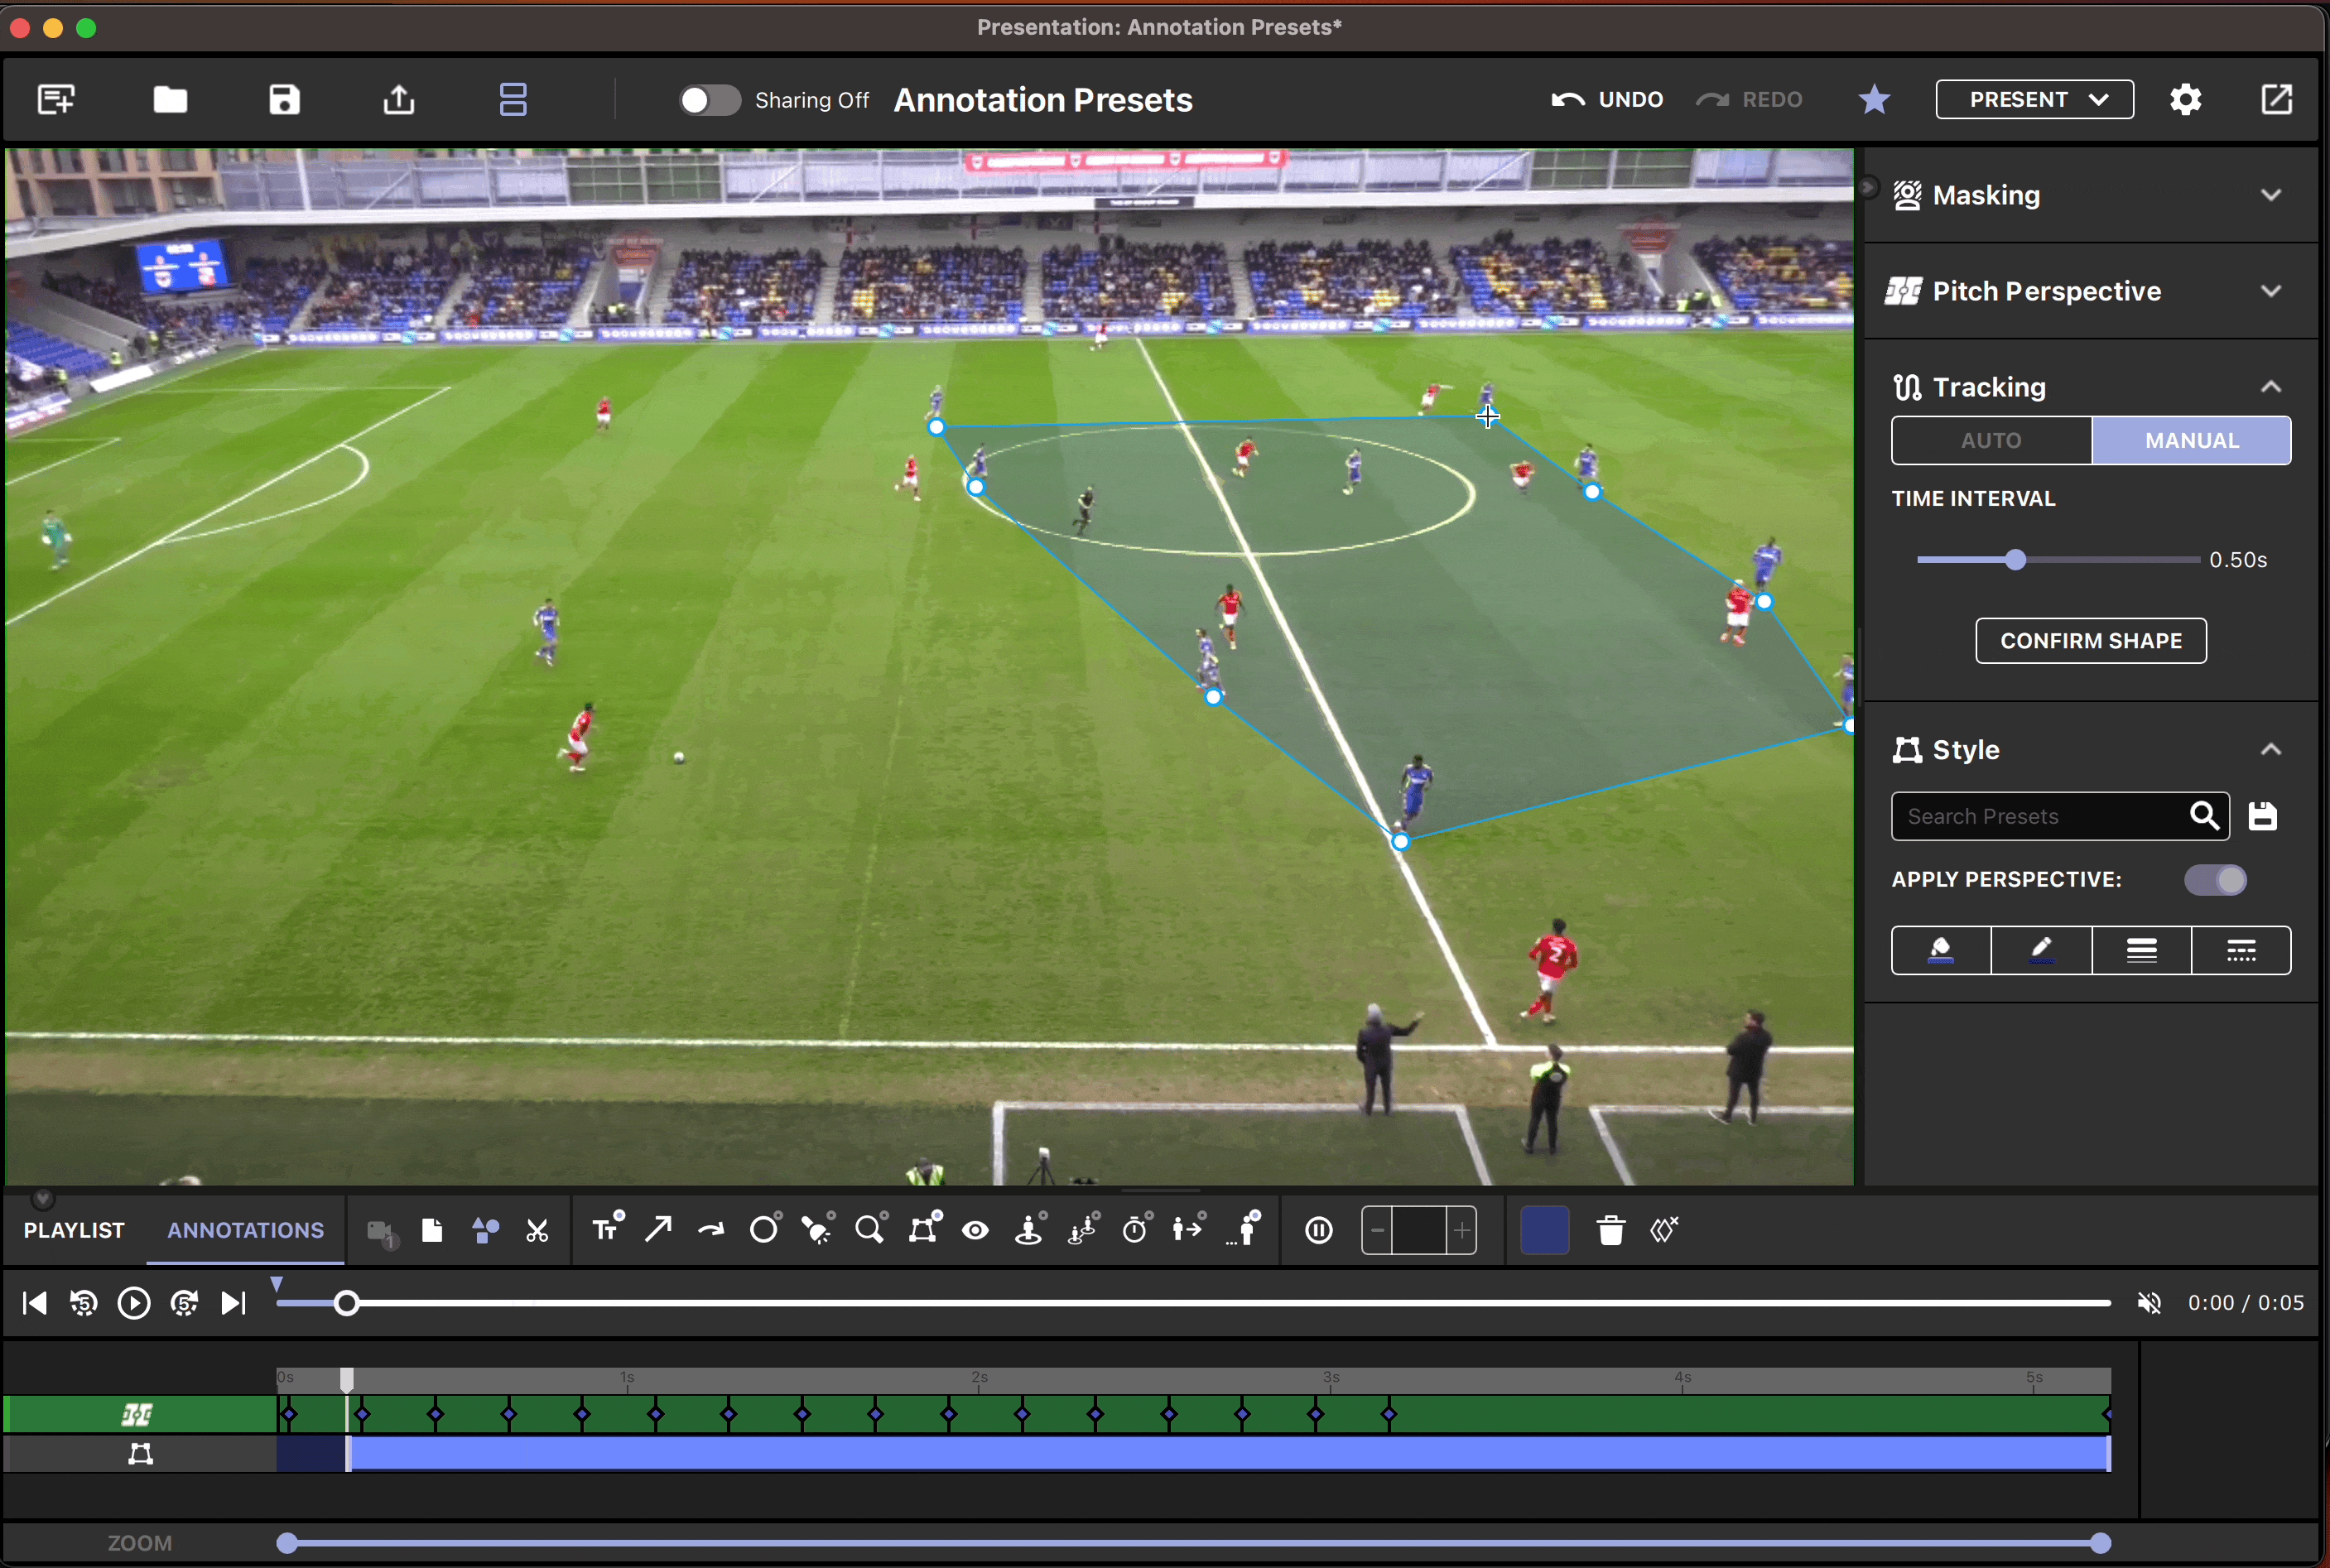Click the time interval slider handle
Screen dimensions: 2330x1568
[x=2015, y=559]
